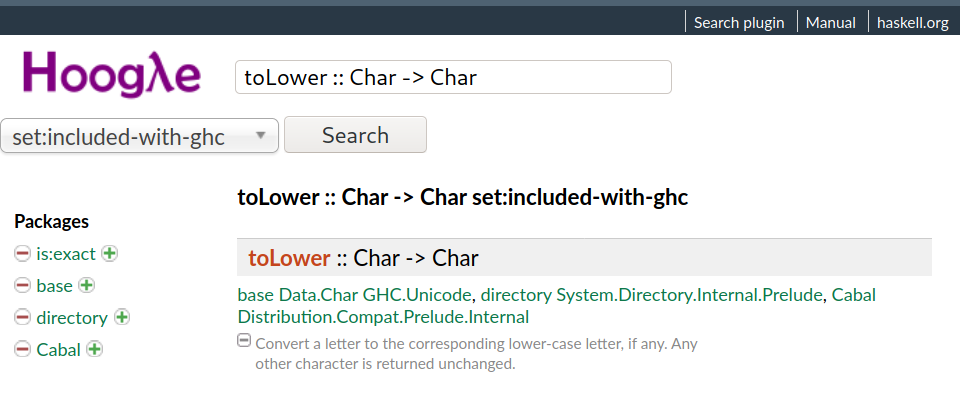Click the Hoogle logo
The height and width of the screenshot is (404, 960).
pyautogui.click(x=112, y=75)
